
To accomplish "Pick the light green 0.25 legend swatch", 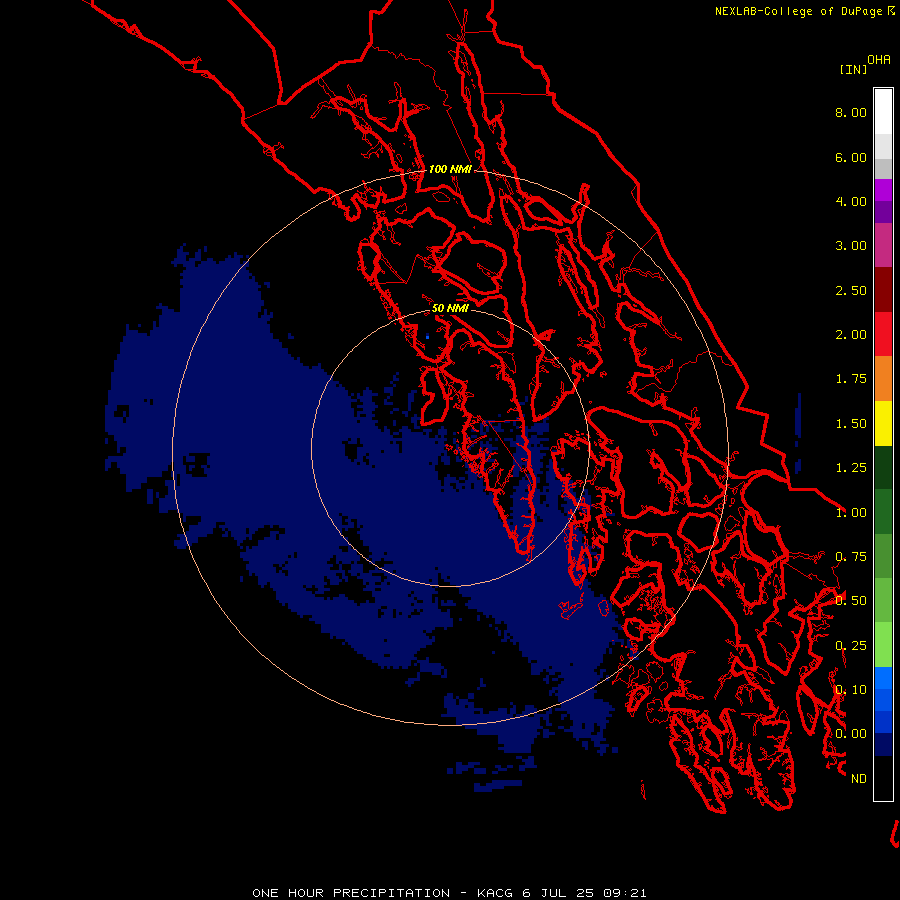I will point(883,645).
